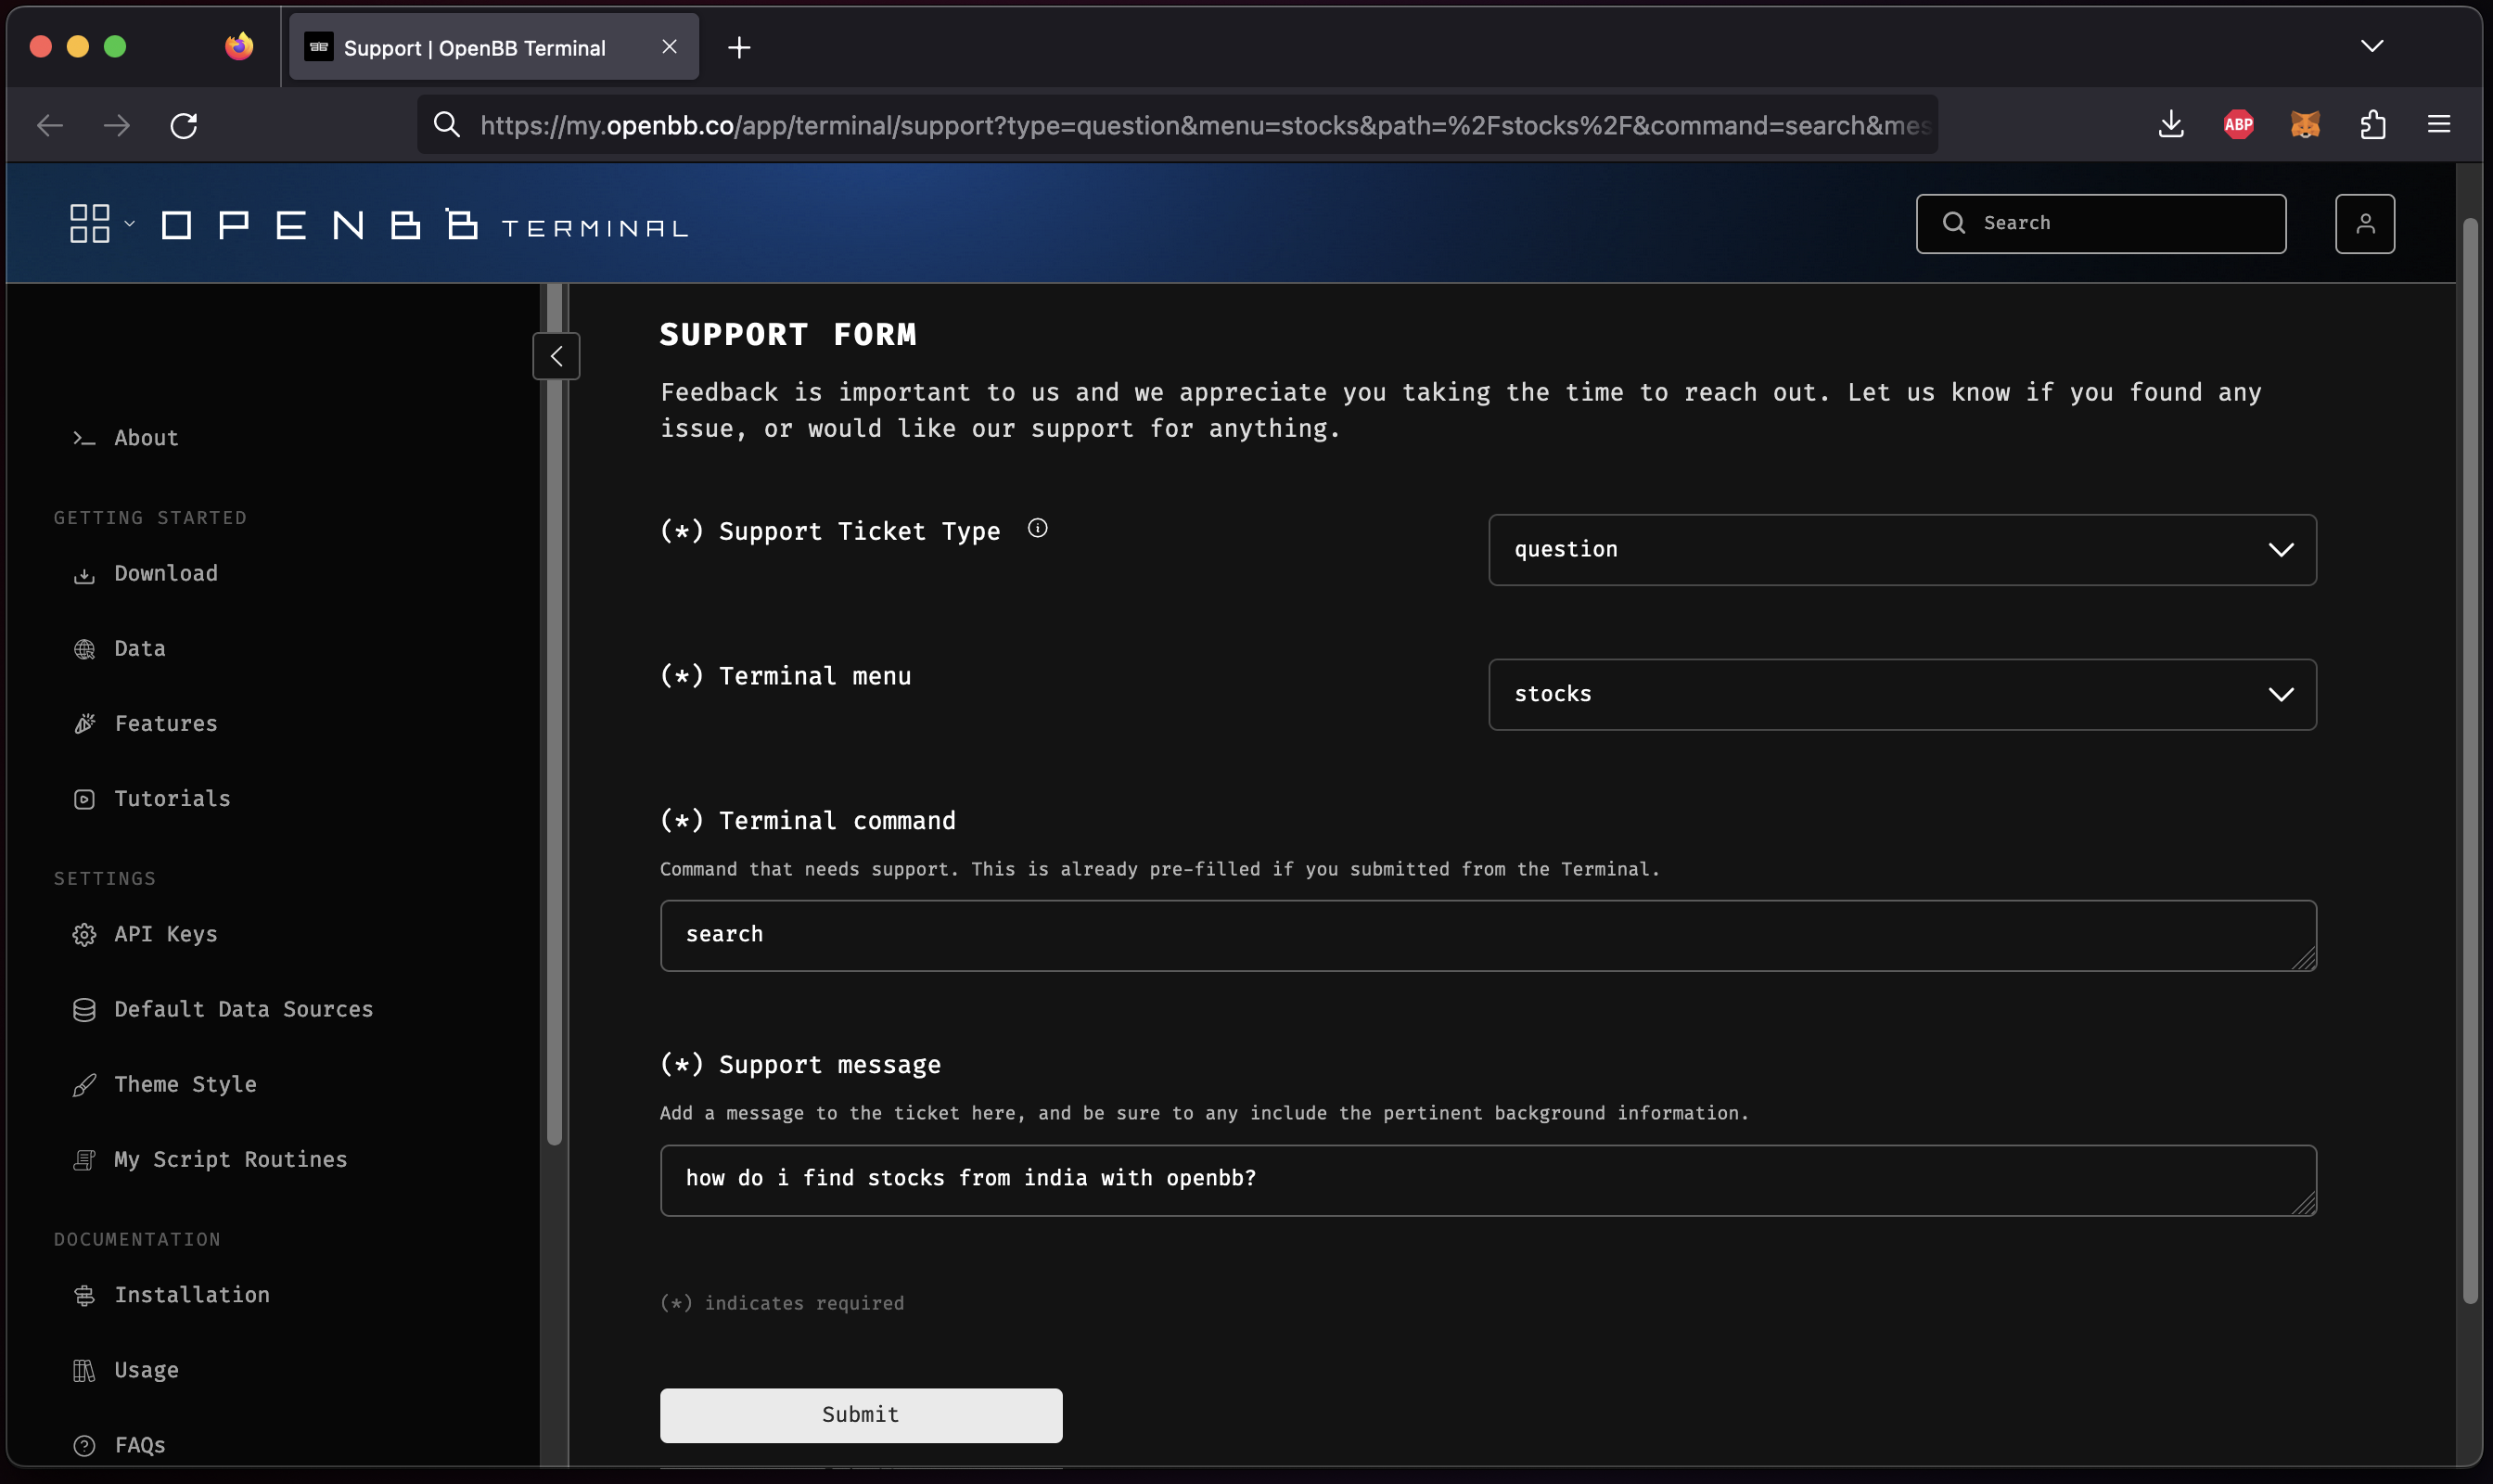Click the Support Ticket Type info icon
Viewport: 2493px width, 1484px height.
(x=1037, y=528)
